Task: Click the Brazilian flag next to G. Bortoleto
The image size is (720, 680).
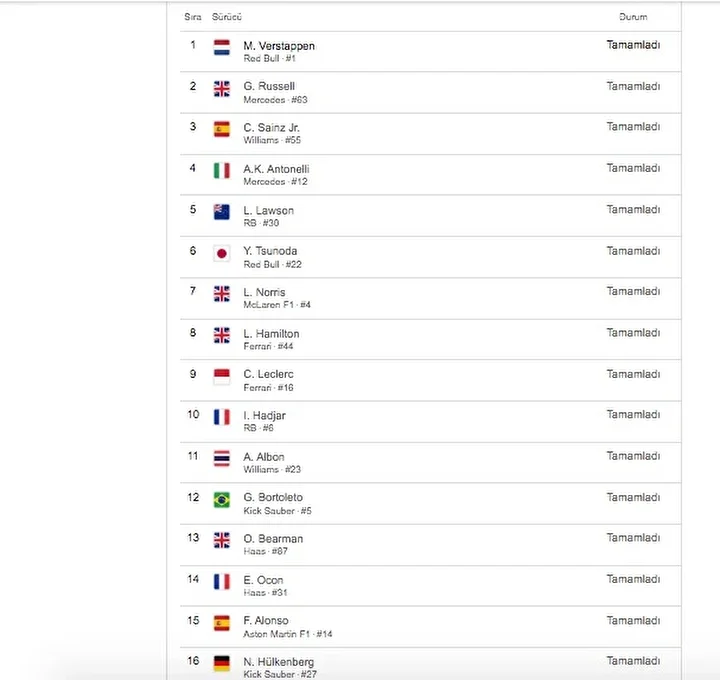Action: [222, 500]
